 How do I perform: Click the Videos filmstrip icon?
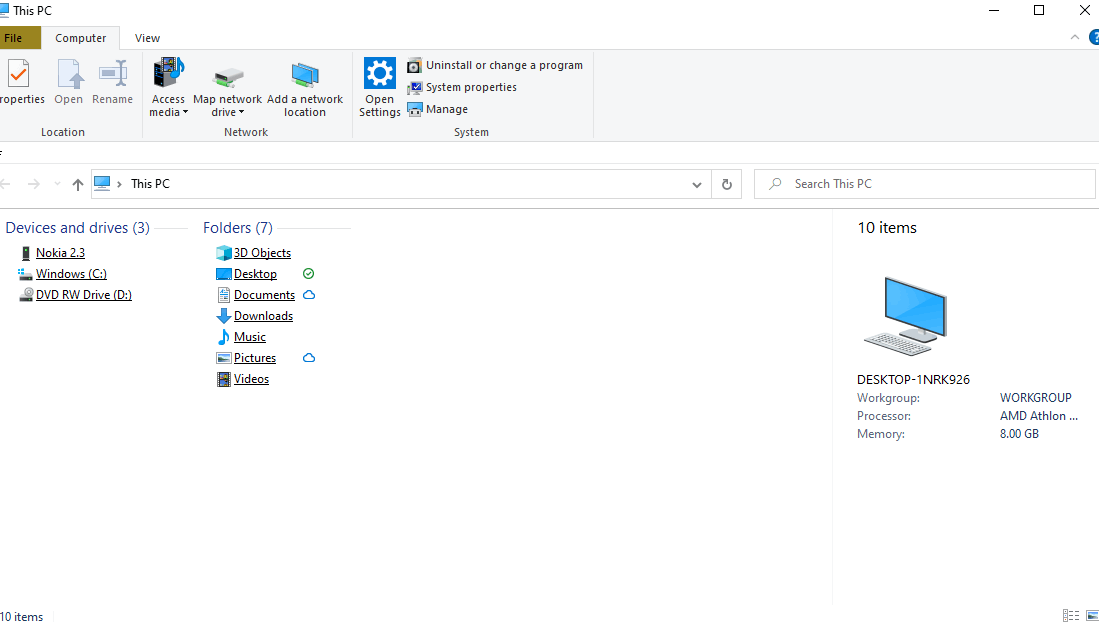224,379
